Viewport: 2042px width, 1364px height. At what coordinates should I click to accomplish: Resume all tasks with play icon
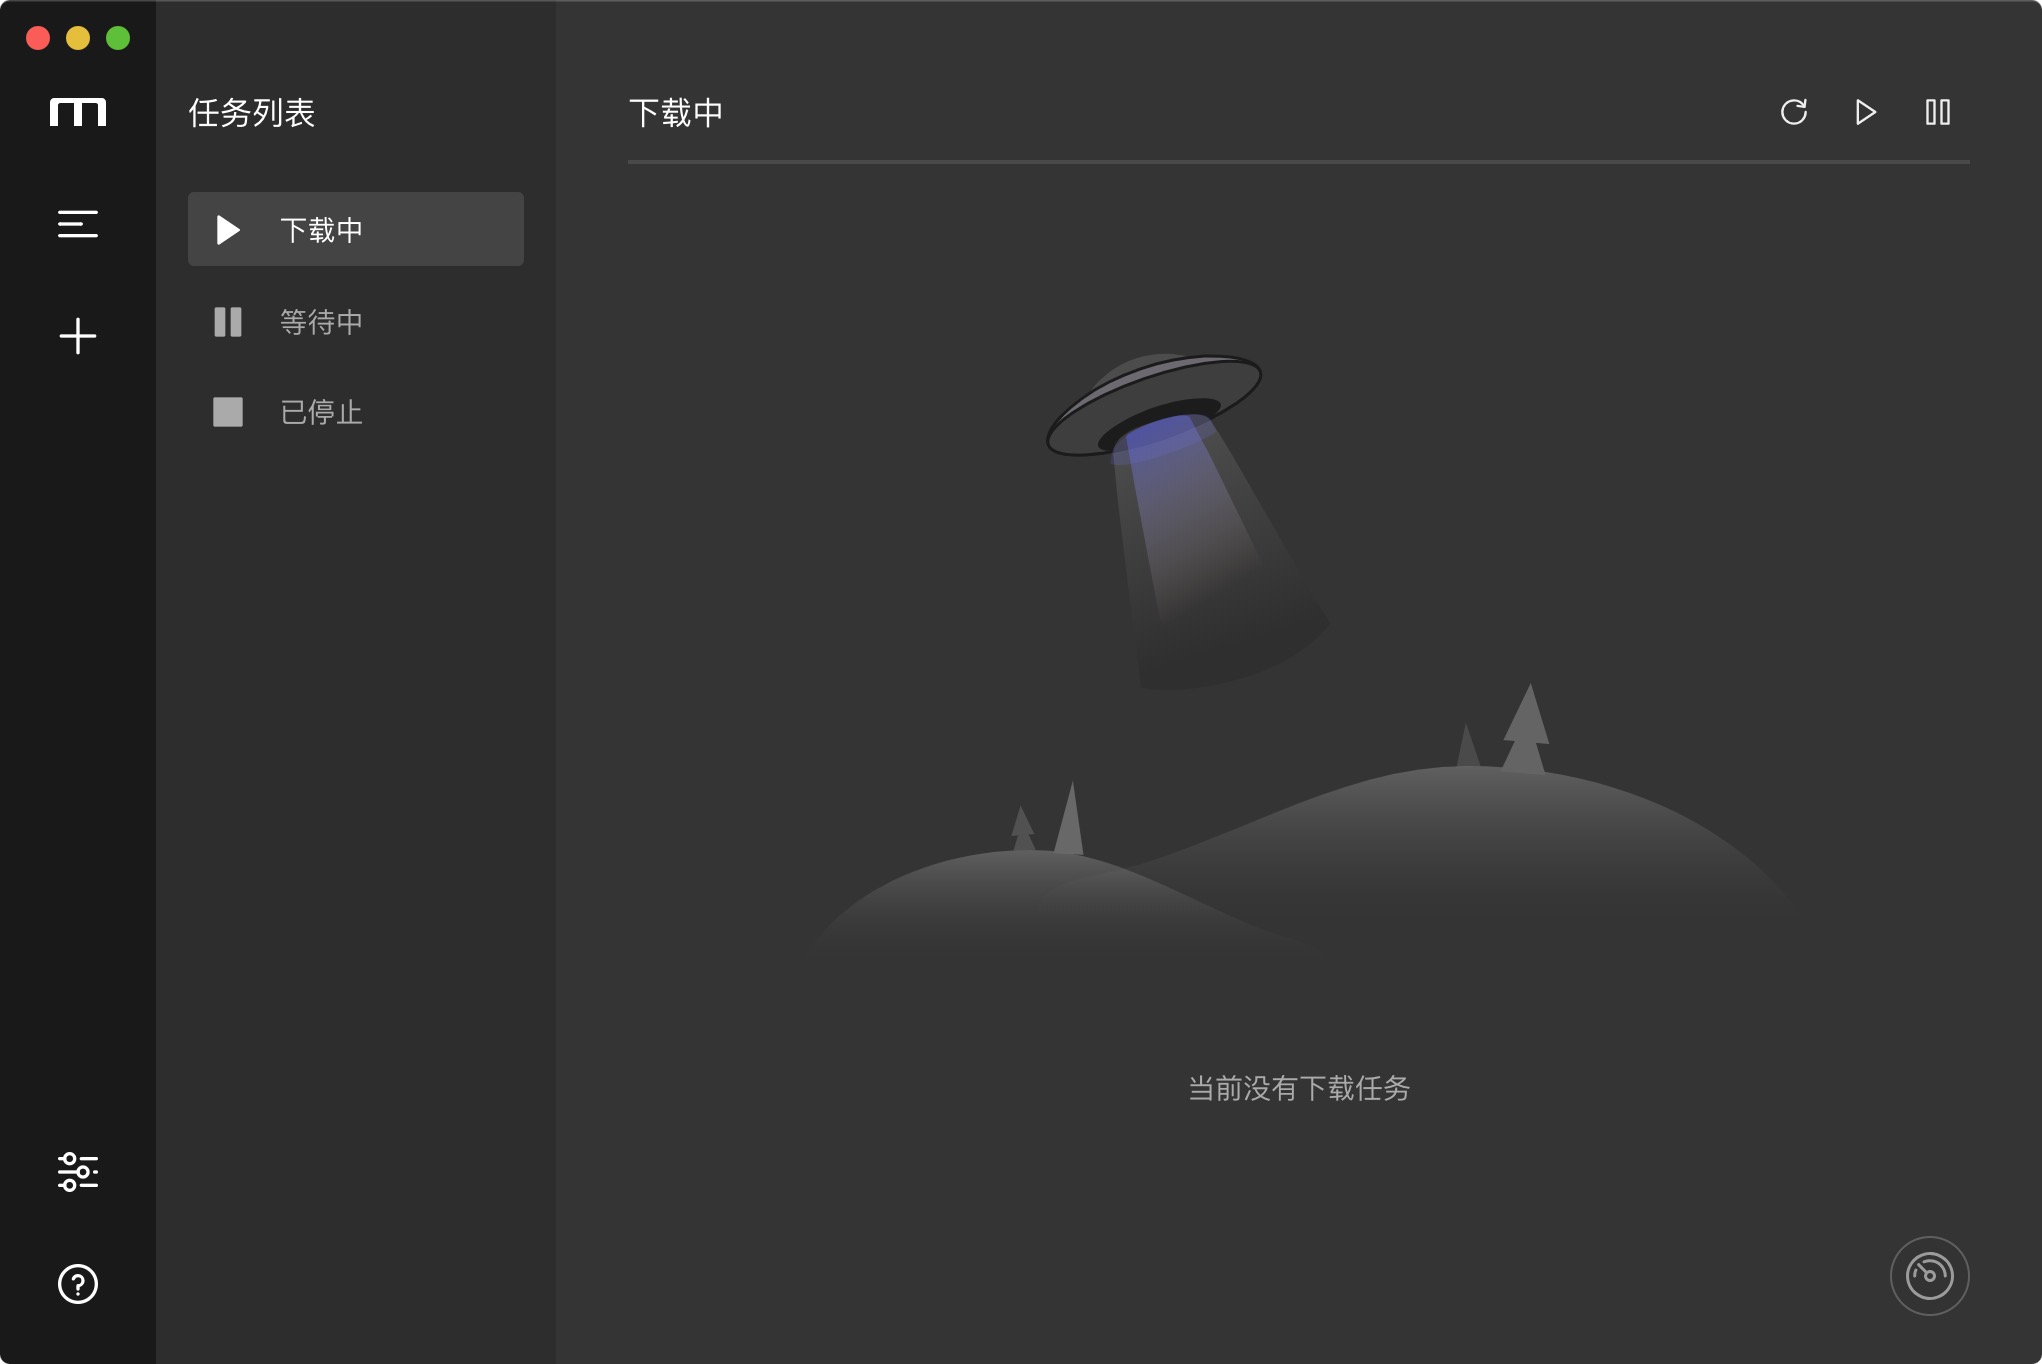click(1866, 112)
